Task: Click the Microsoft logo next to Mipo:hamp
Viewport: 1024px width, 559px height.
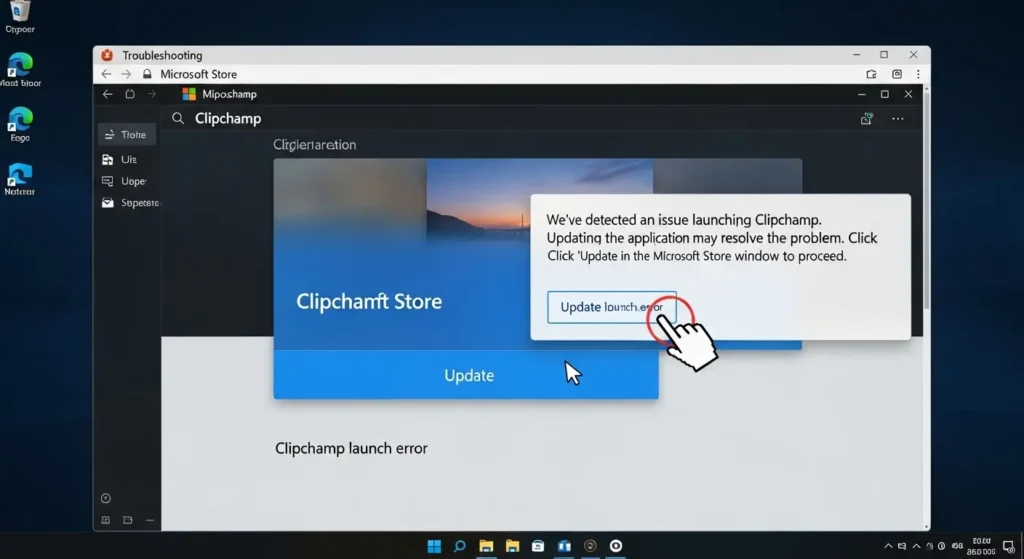Action: (189, 94)
